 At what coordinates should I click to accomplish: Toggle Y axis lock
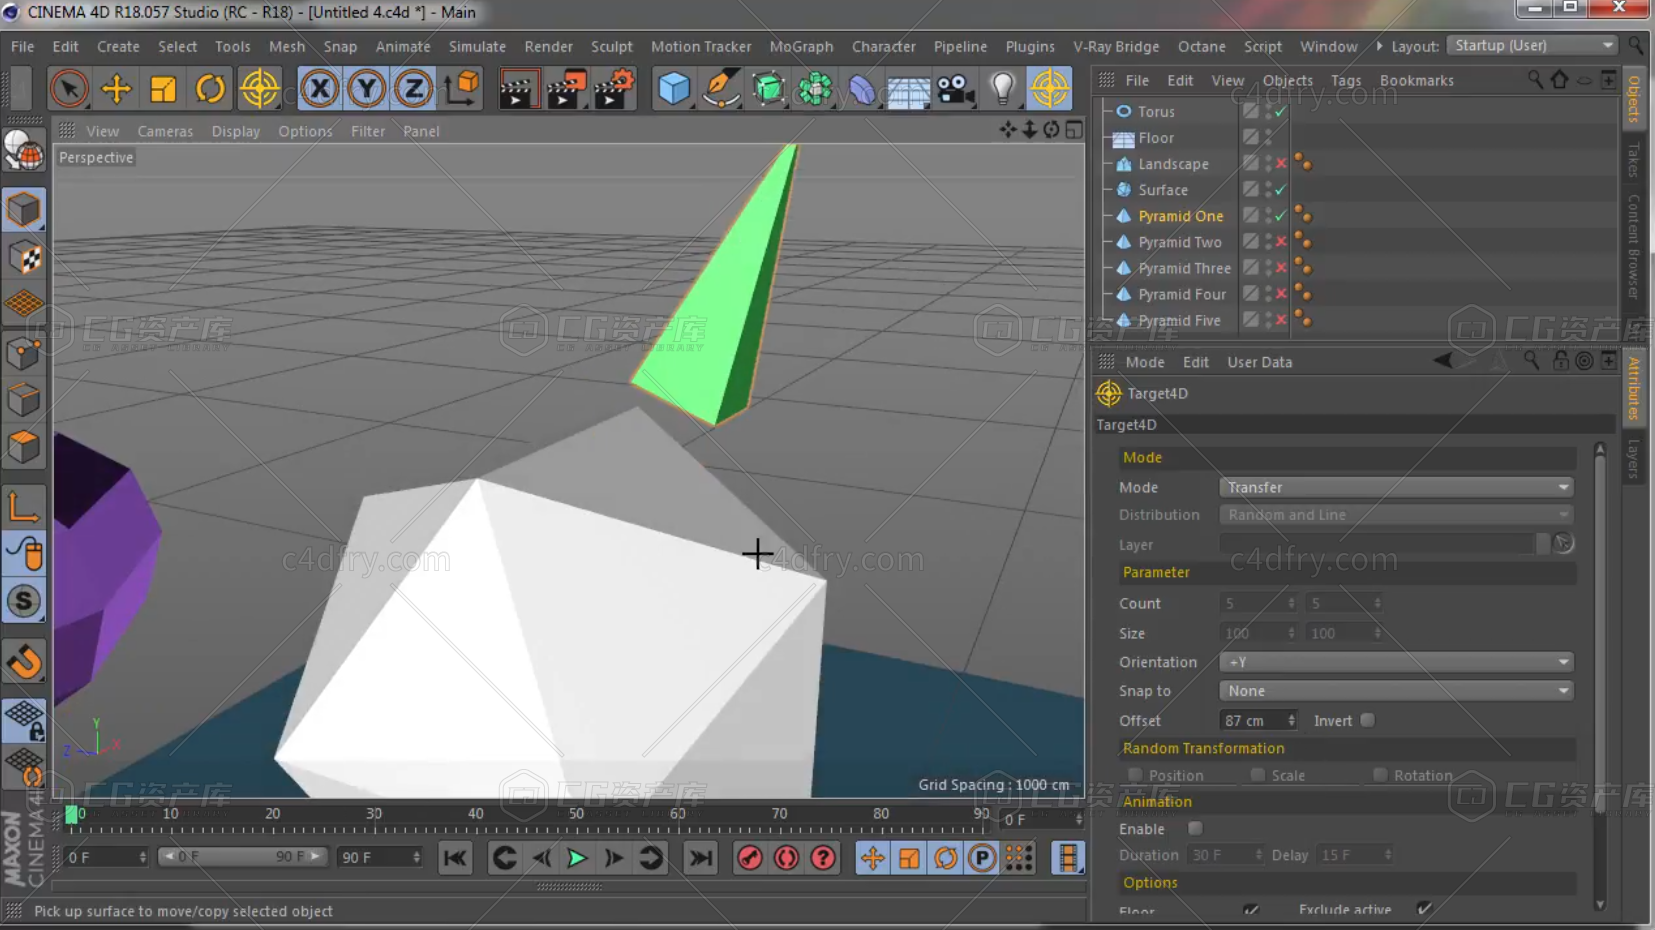tap(367, 89)
